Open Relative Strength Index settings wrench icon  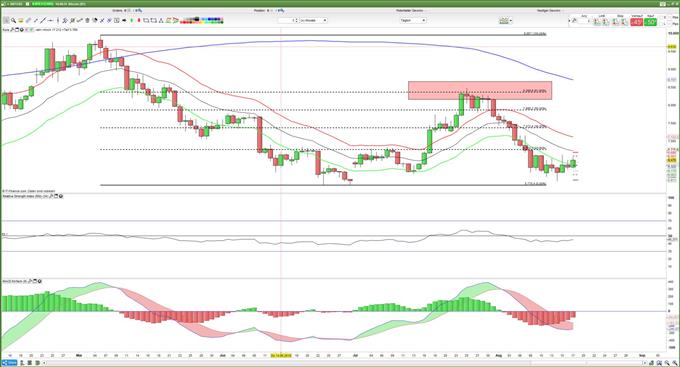click(51, 196)
